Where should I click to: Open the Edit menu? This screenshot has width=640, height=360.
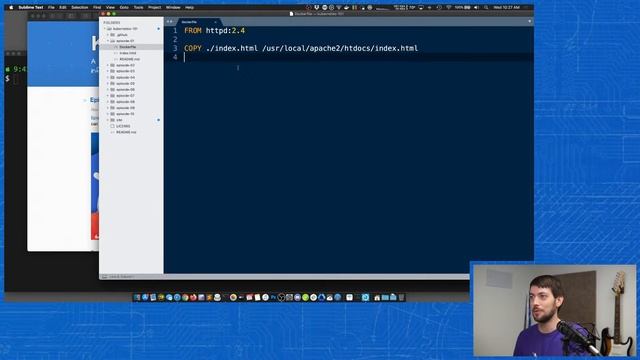(x=62, y=7)
